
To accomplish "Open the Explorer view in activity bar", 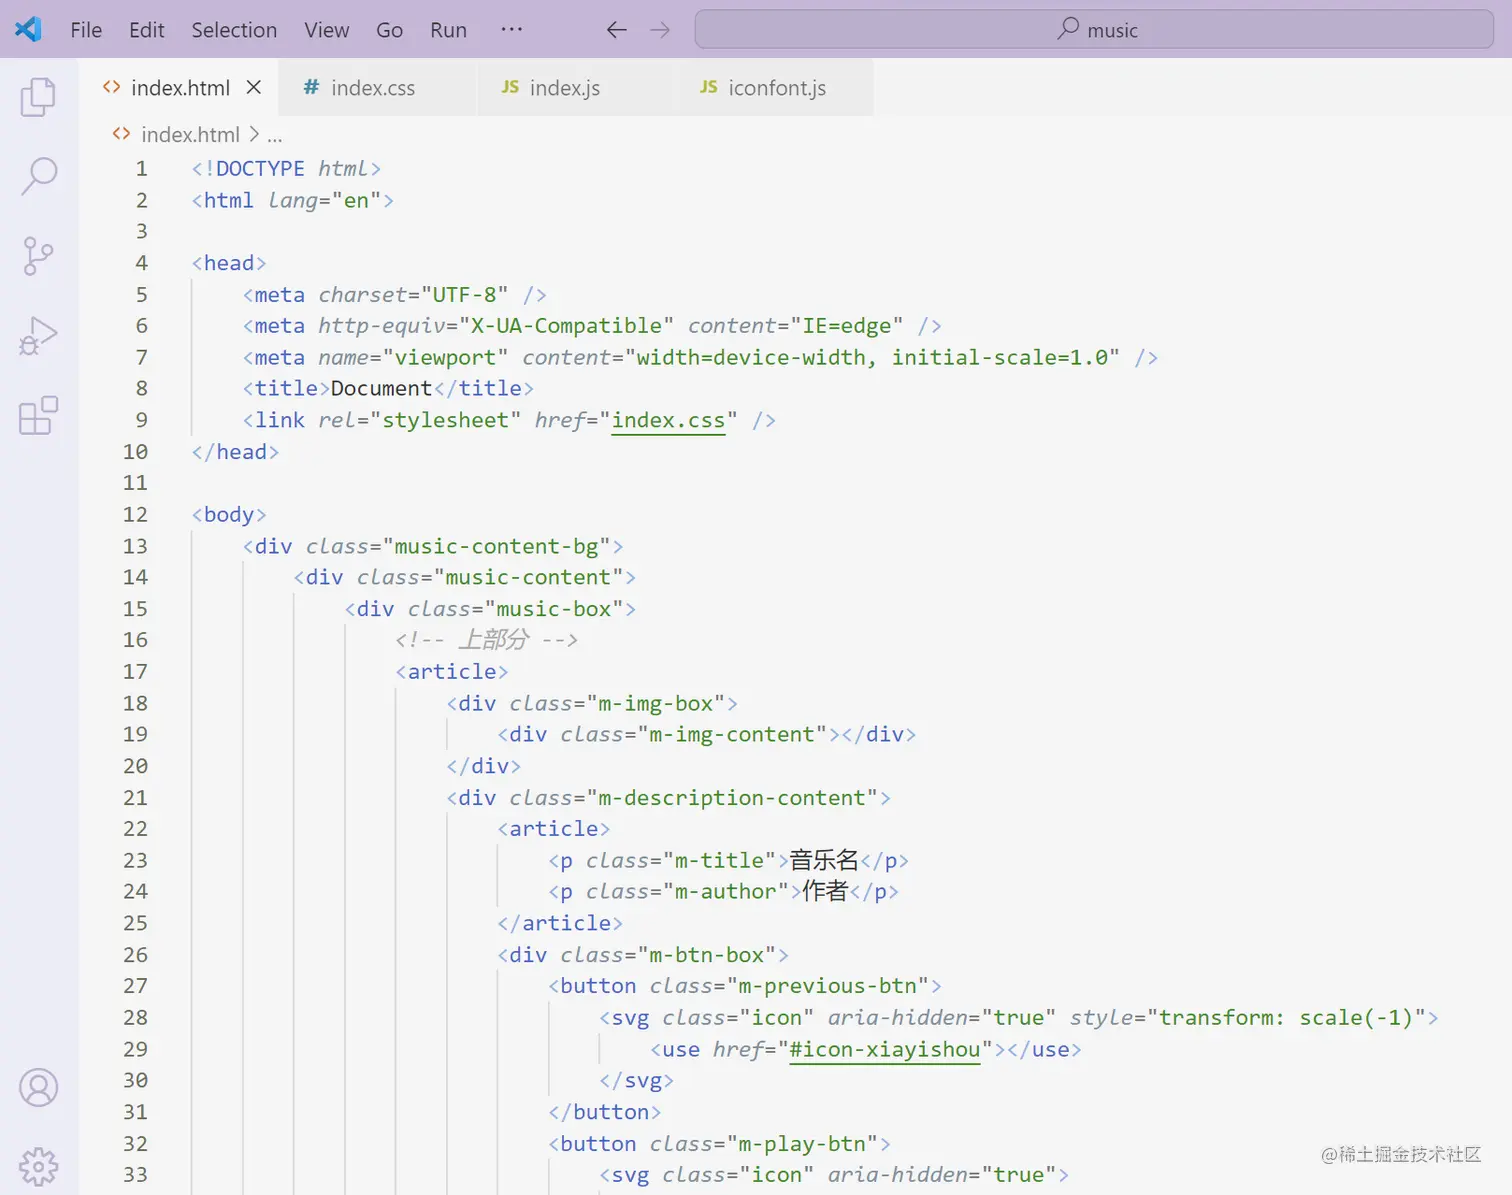I will coord(38,97).
